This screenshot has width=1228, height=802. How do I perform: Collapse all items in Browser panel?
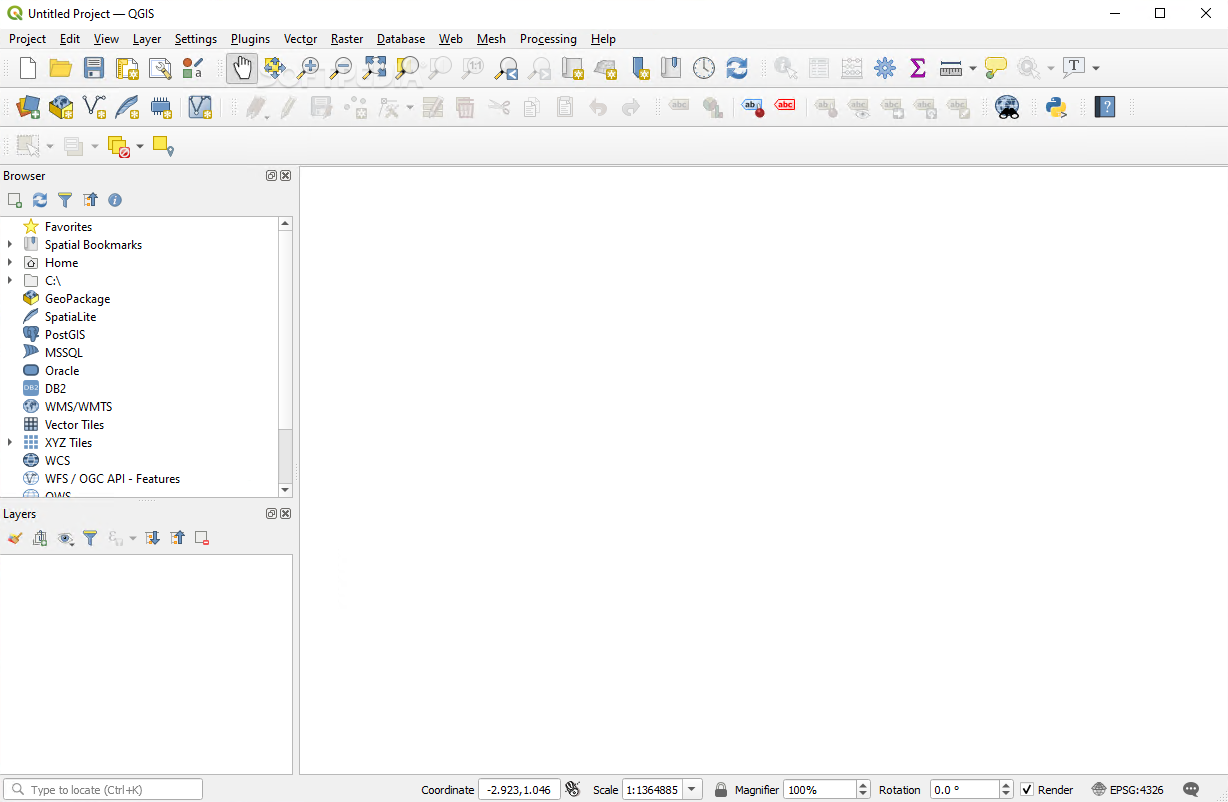(x=90, y=200)
